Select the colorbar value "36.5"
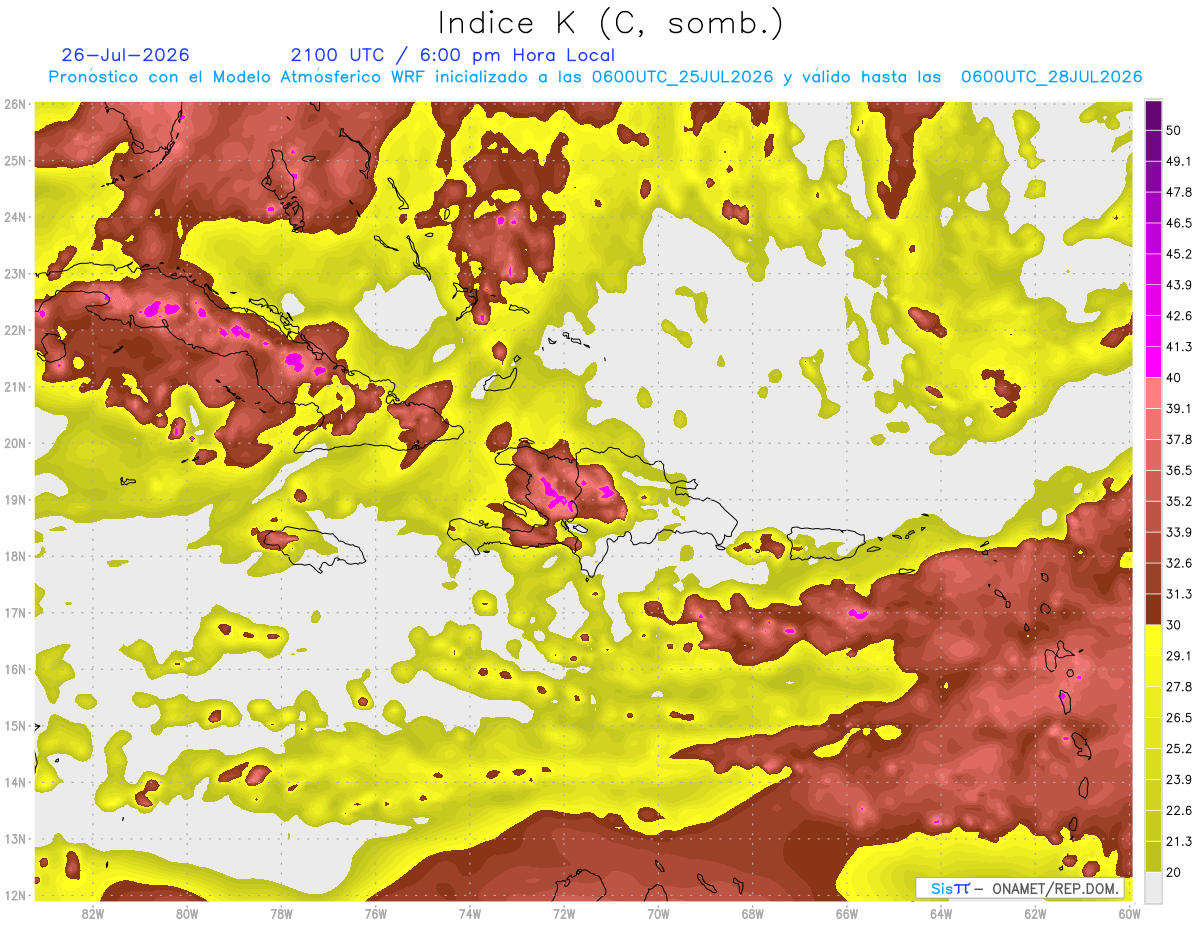 click(1178, 470)
